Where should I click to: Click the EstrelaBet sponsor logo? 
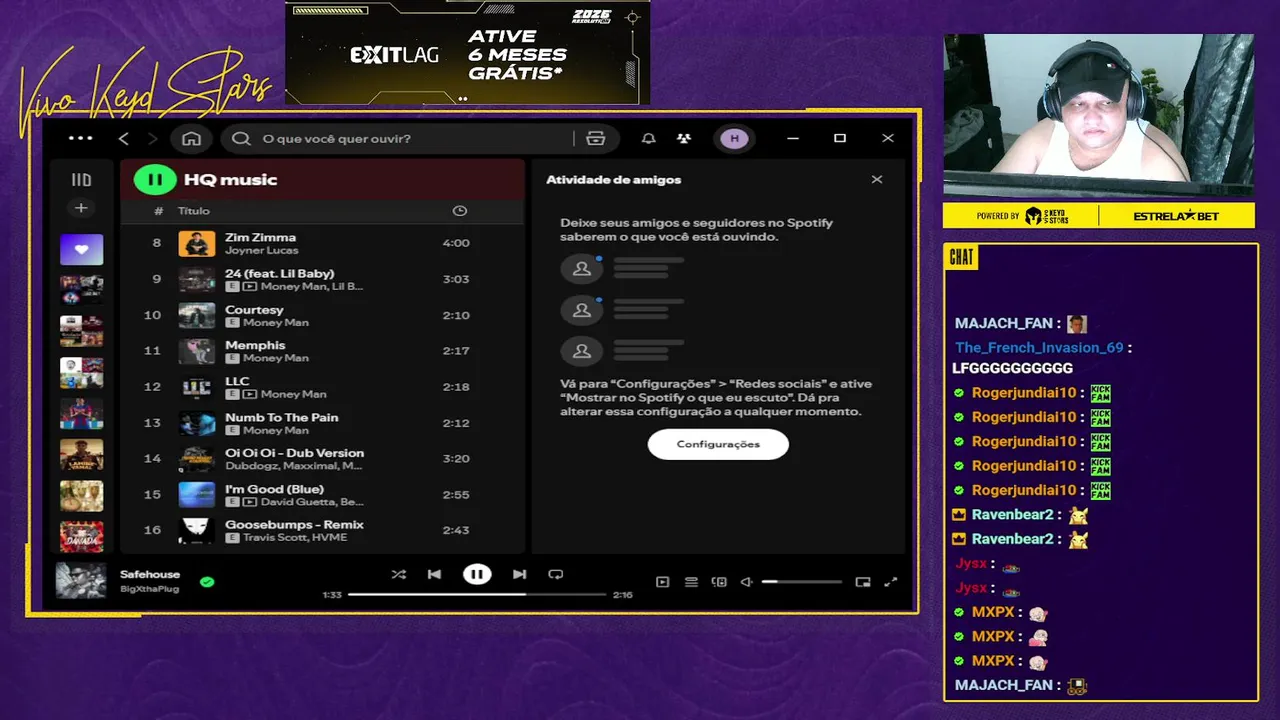[x=1176, y=216]
